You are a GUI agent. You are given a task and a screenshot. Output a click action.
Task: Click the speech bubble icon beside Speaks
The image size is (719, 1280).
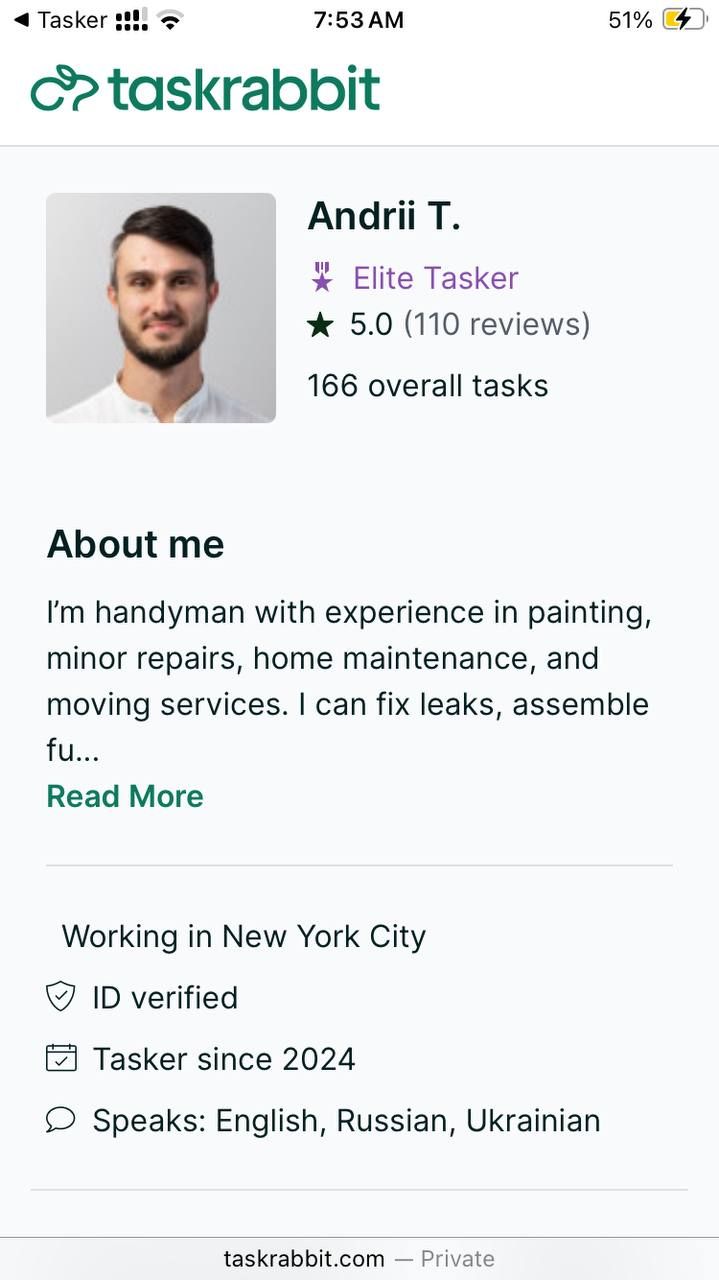point(60,1120)
